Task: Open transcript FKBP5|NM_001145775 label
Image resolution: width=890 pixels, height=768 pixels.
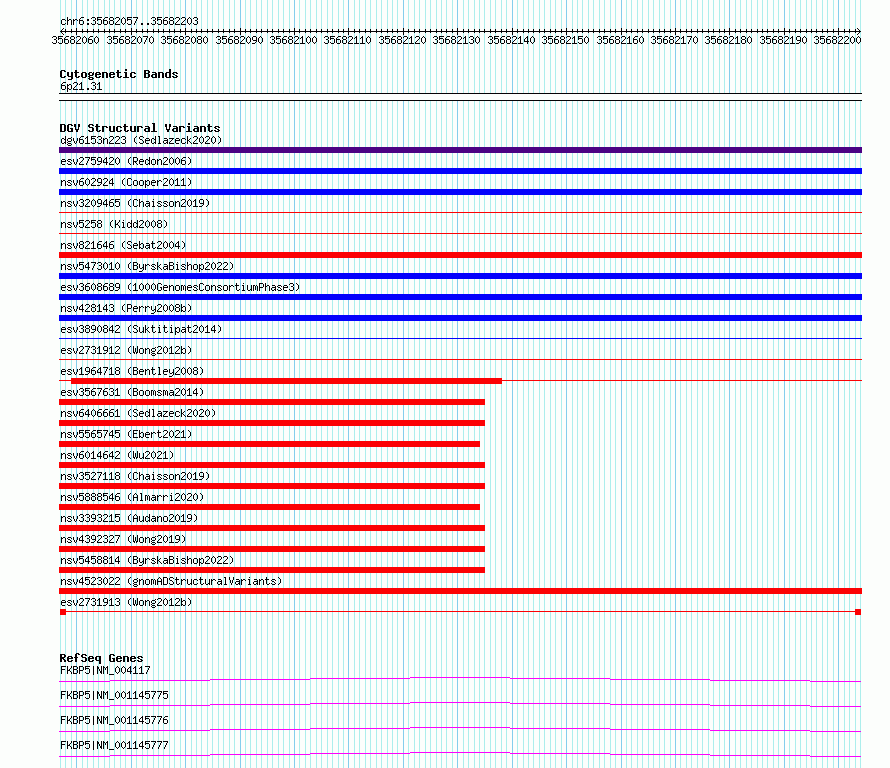Action: coord(114,695)
